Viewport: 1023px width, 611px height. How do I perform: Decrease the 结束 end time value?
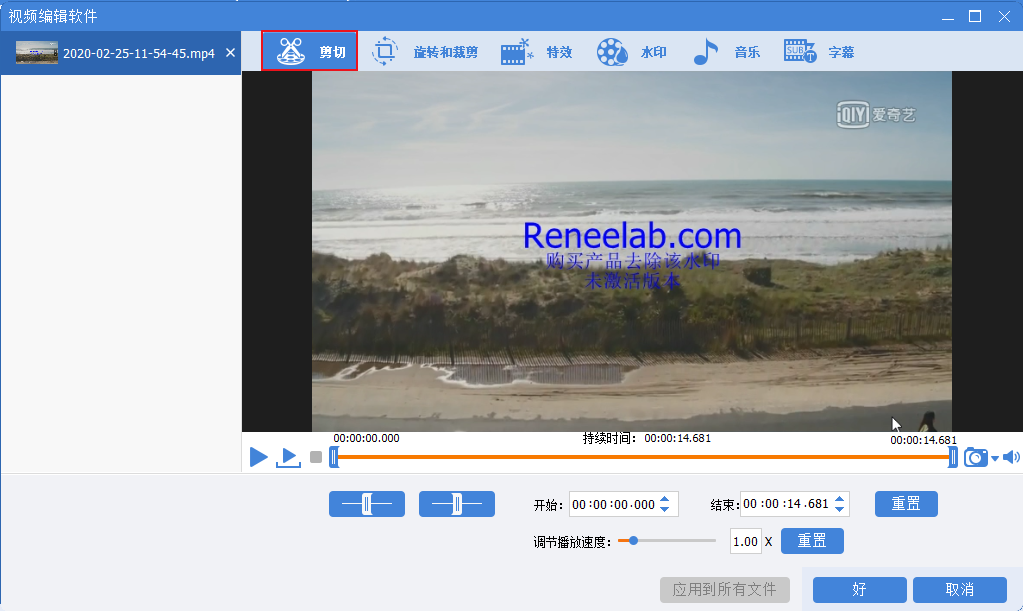click(840, 509)
